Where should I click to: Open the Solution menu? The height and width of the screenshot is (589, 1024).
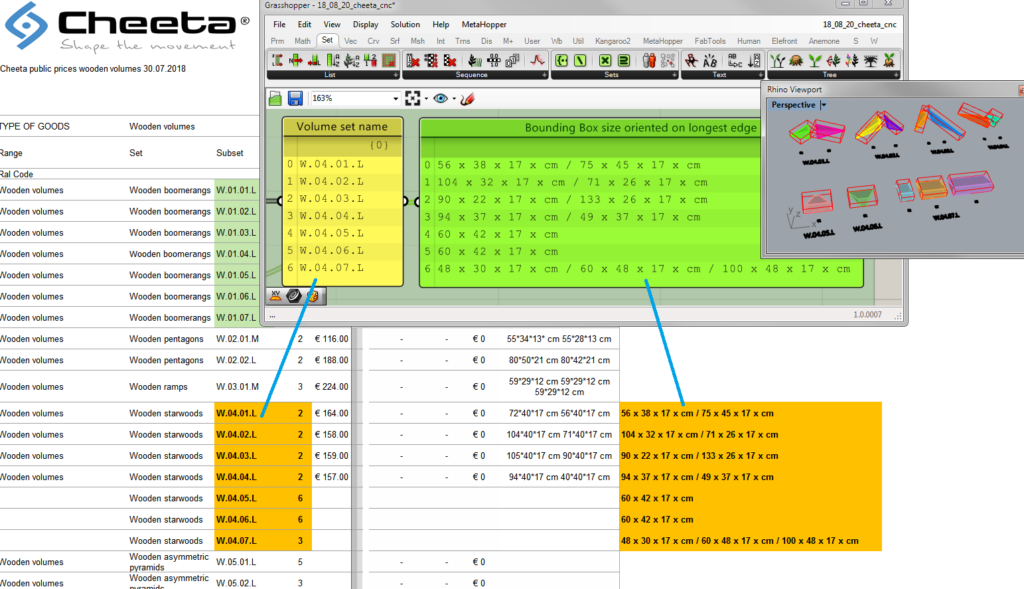405,24
